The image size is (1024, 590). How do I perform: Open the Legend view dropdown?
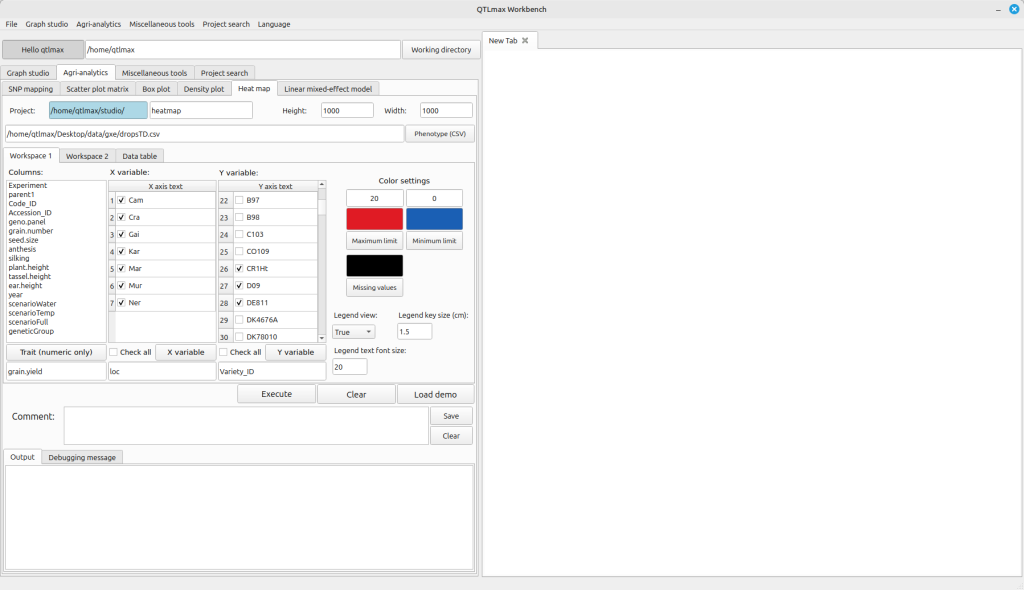[354, 331]
